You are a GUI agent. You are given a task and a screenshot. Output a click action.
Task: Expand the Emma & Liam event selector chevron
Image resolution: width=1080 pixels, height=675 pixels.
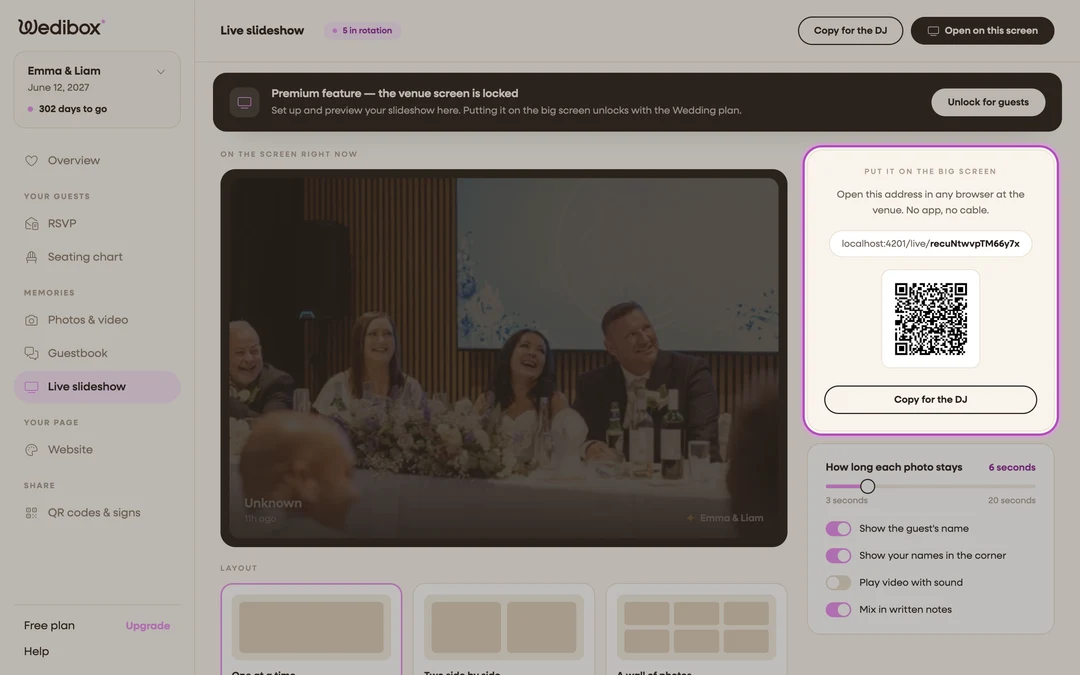[x=160, y=72]
